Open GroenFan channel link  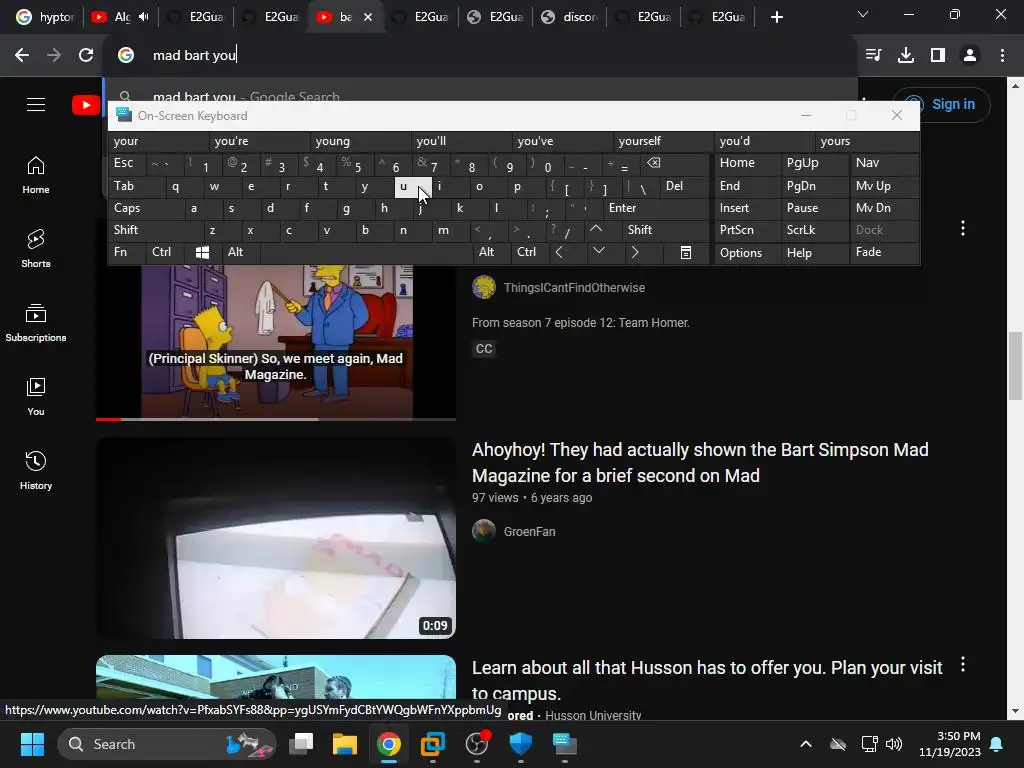tap(529, 532)
